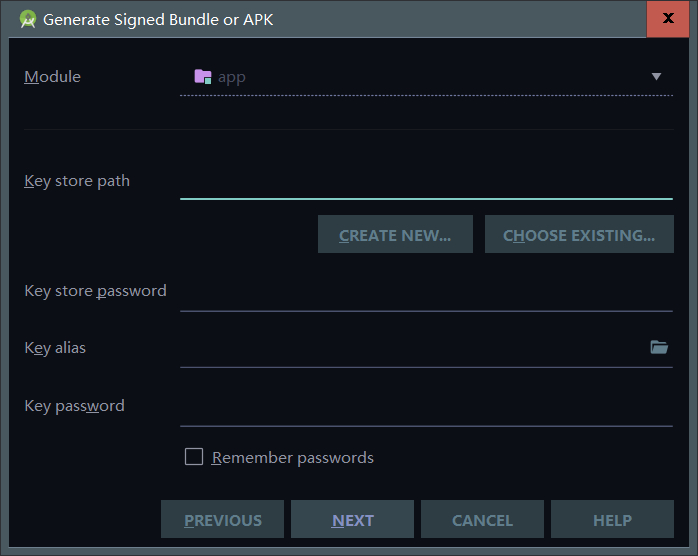Click the purple module folder icon
Image resolution: width=698 pixels, height=556 pixels.
coord(203,77)
